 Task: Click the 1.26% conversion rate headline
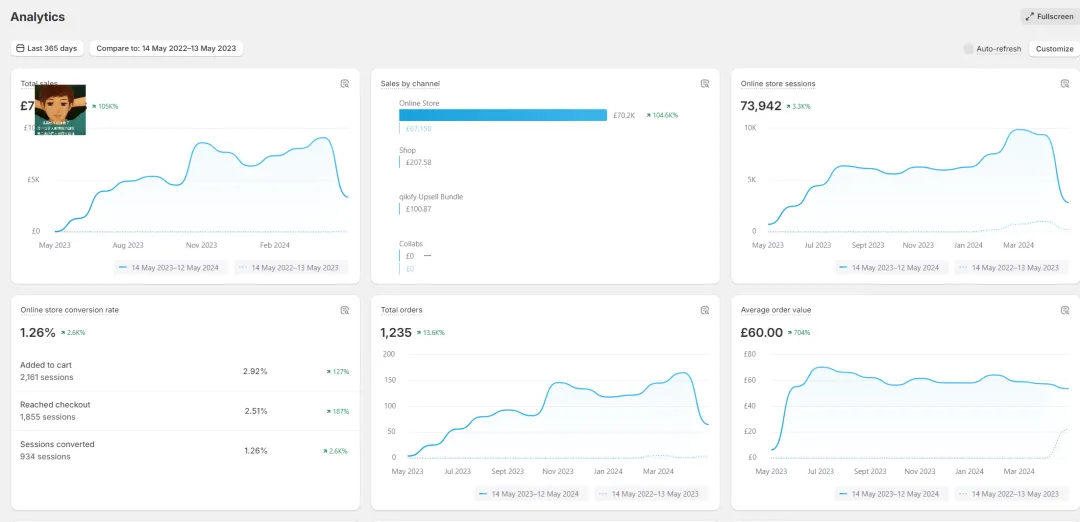click(x=38, y=333)
